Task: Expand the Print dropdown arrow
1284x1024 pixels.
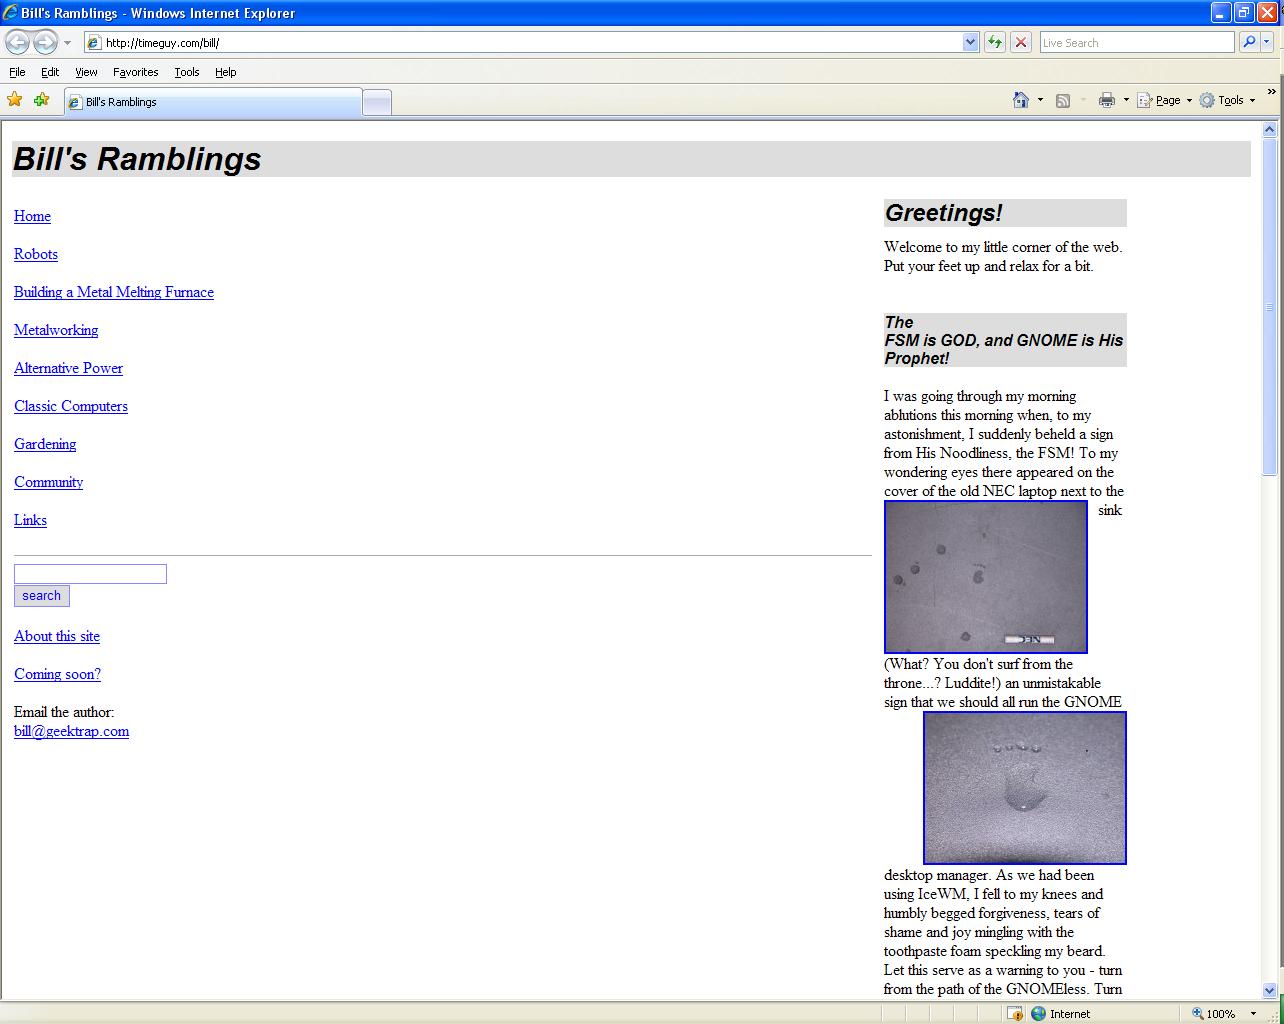Action: (1126, 100)
